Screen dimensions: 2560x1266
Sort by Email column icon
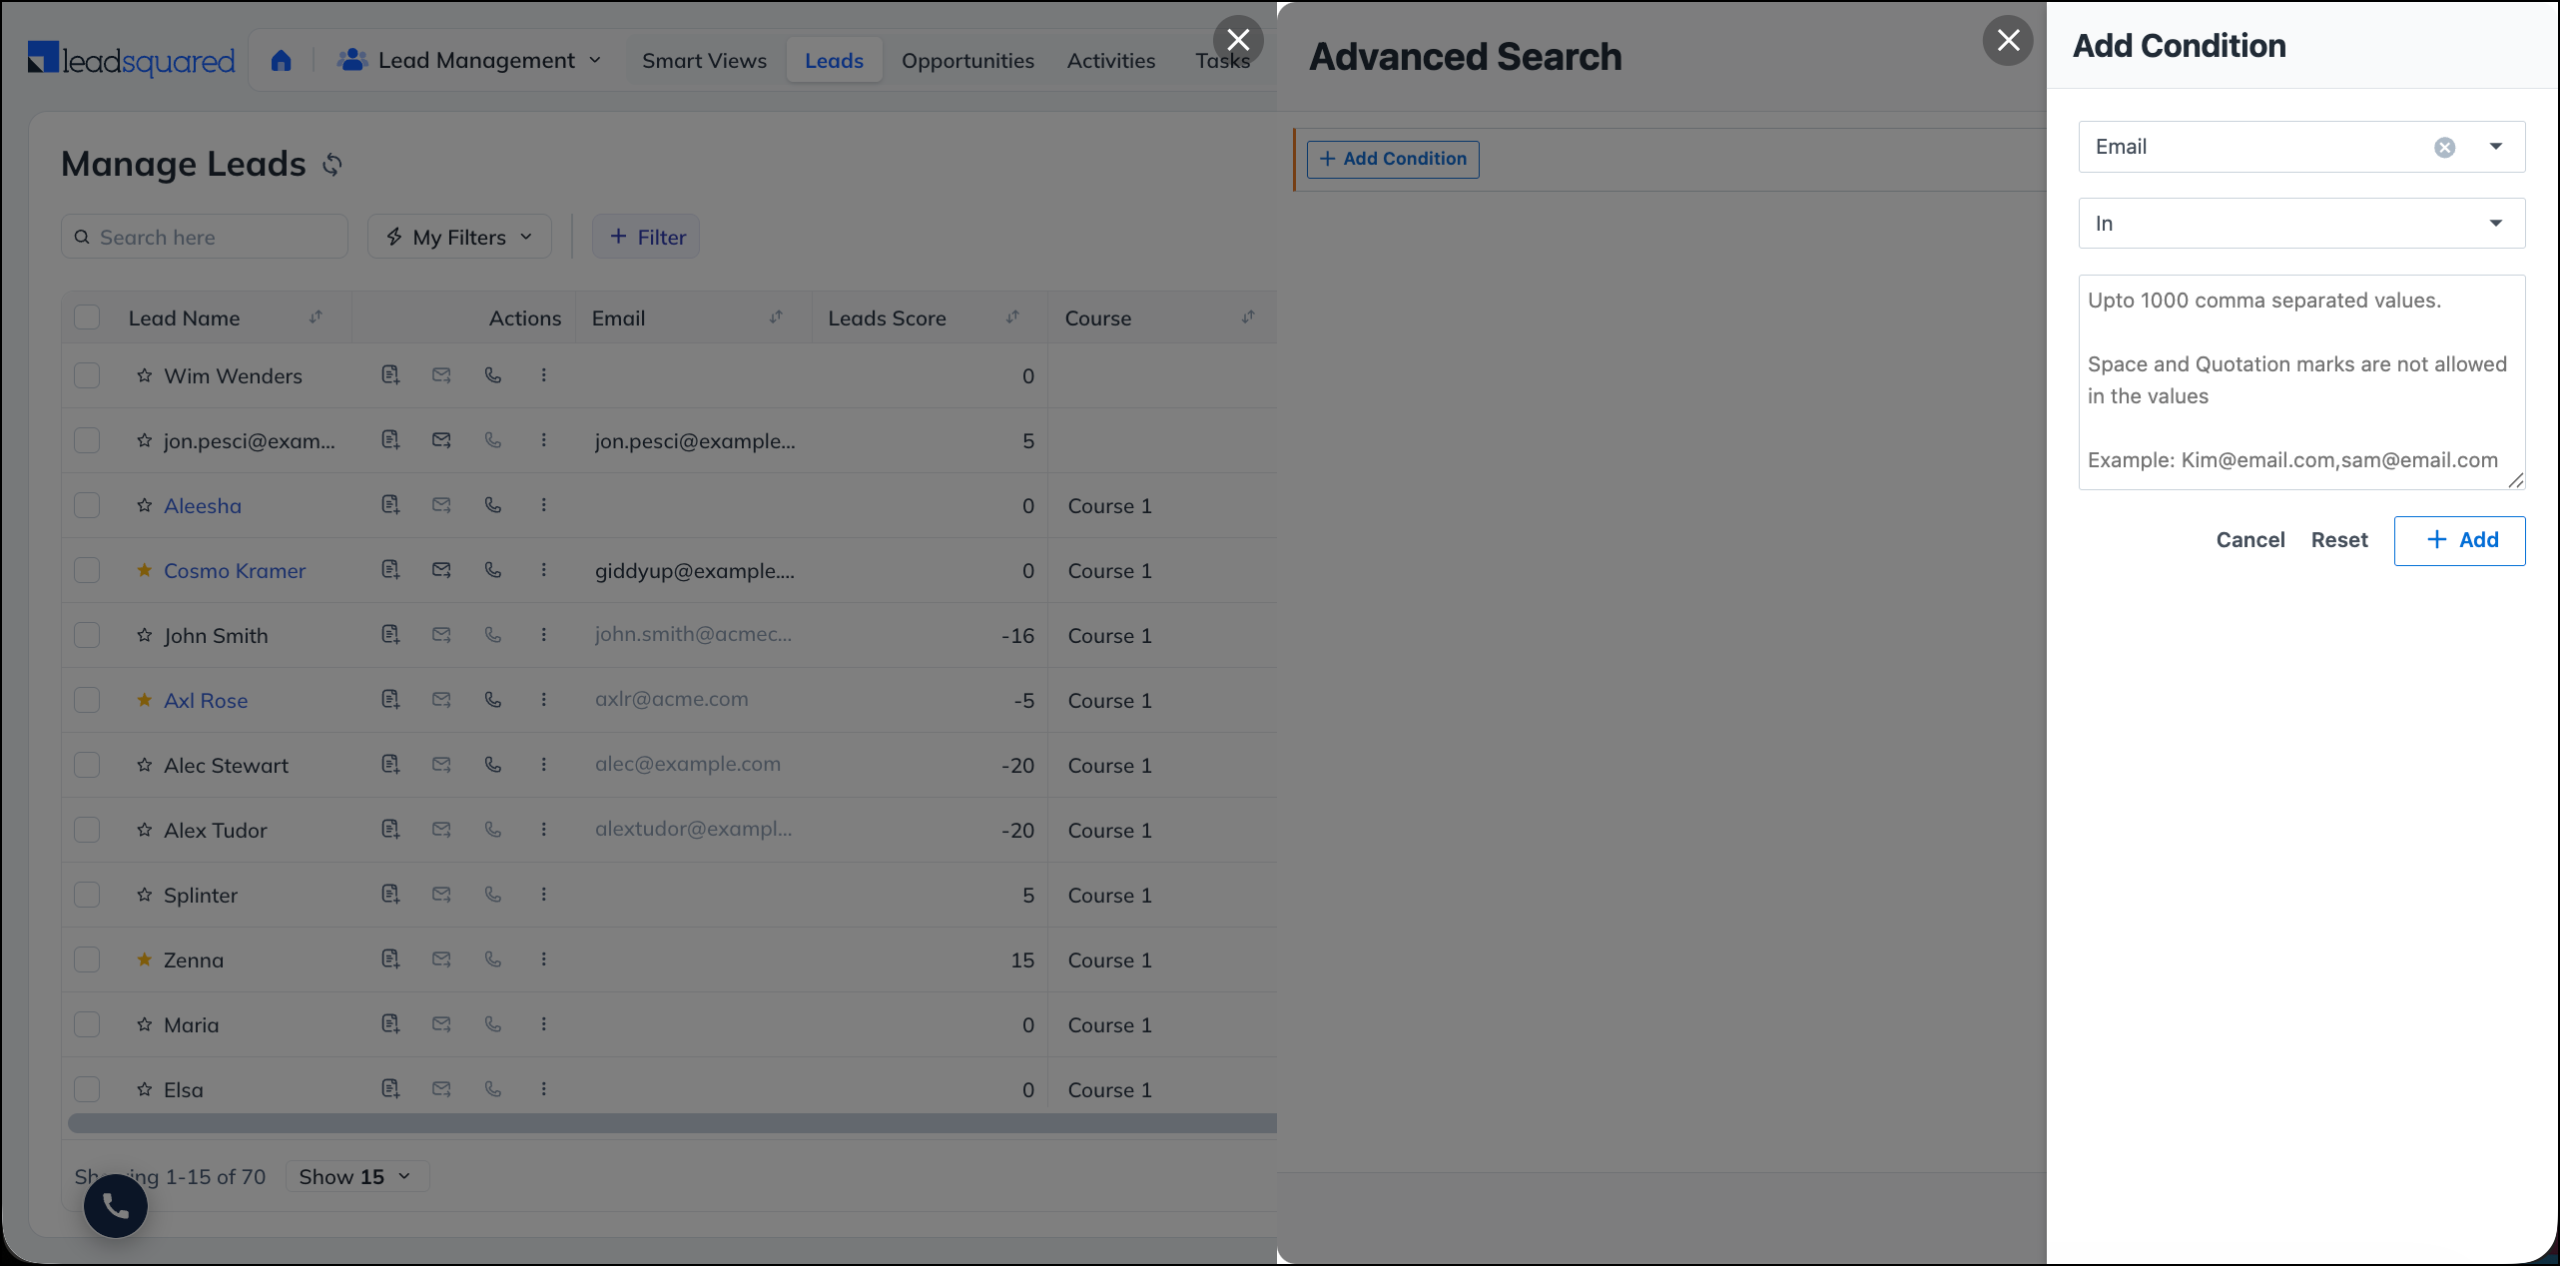click(776, 317)
